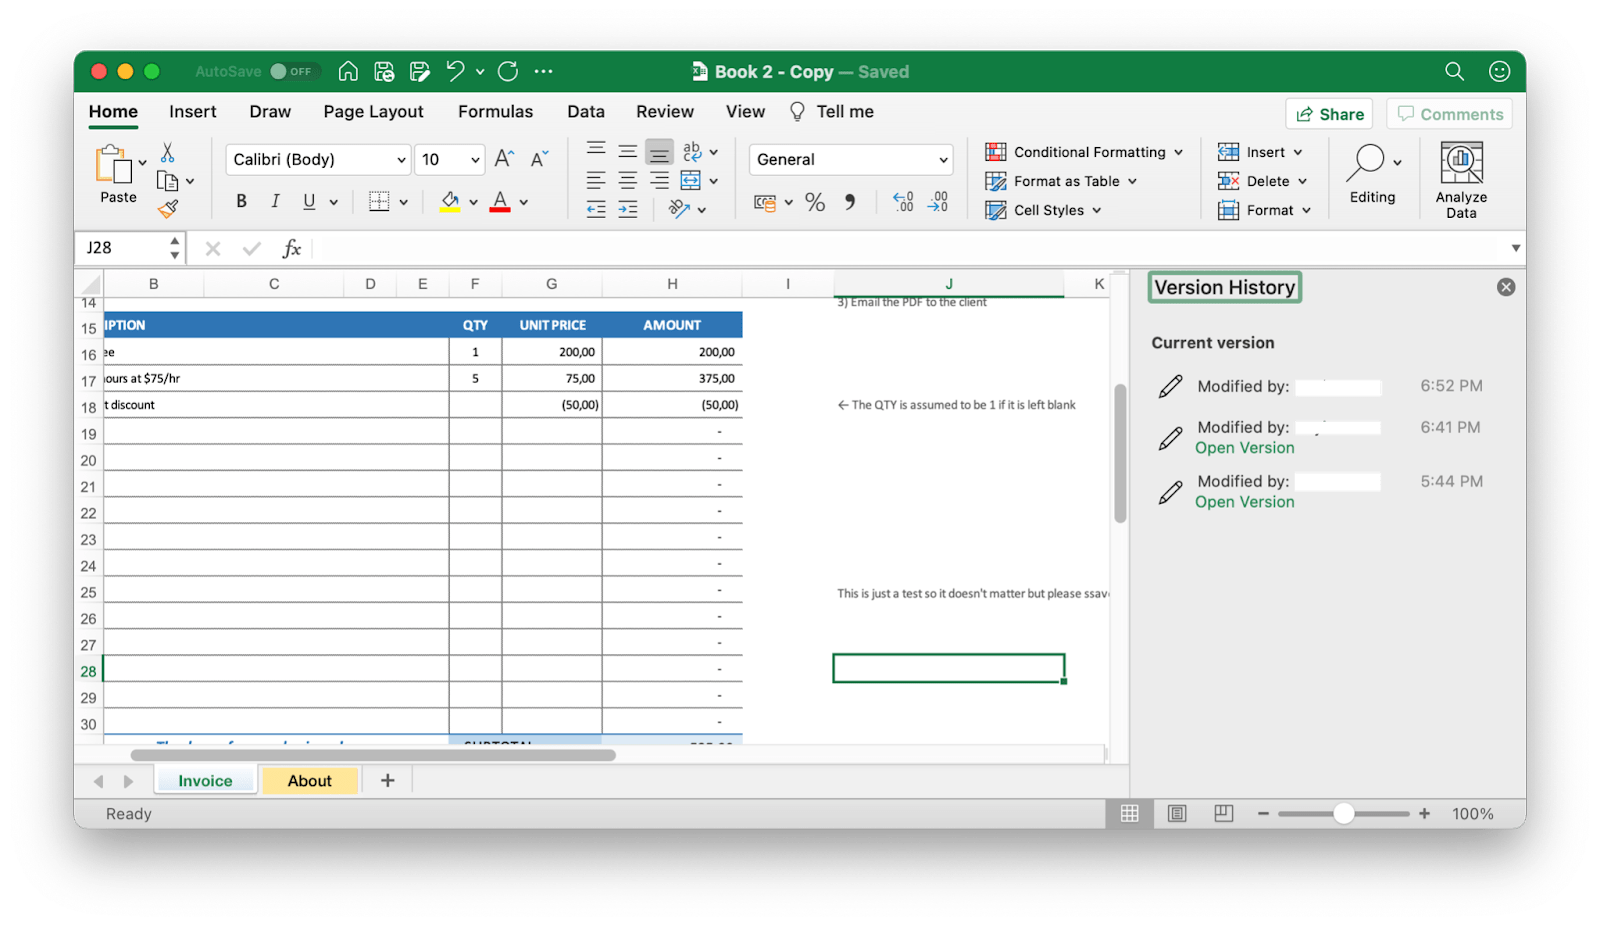Viewport: 1600px width, 926px height.
Task: Open the Insert cells dropdown
Action: [1260, 152]
